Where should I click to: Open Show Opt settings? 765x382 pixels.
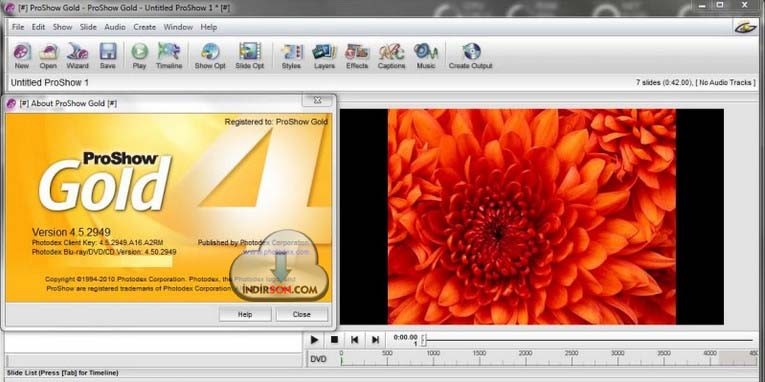[x=210, y=56]
